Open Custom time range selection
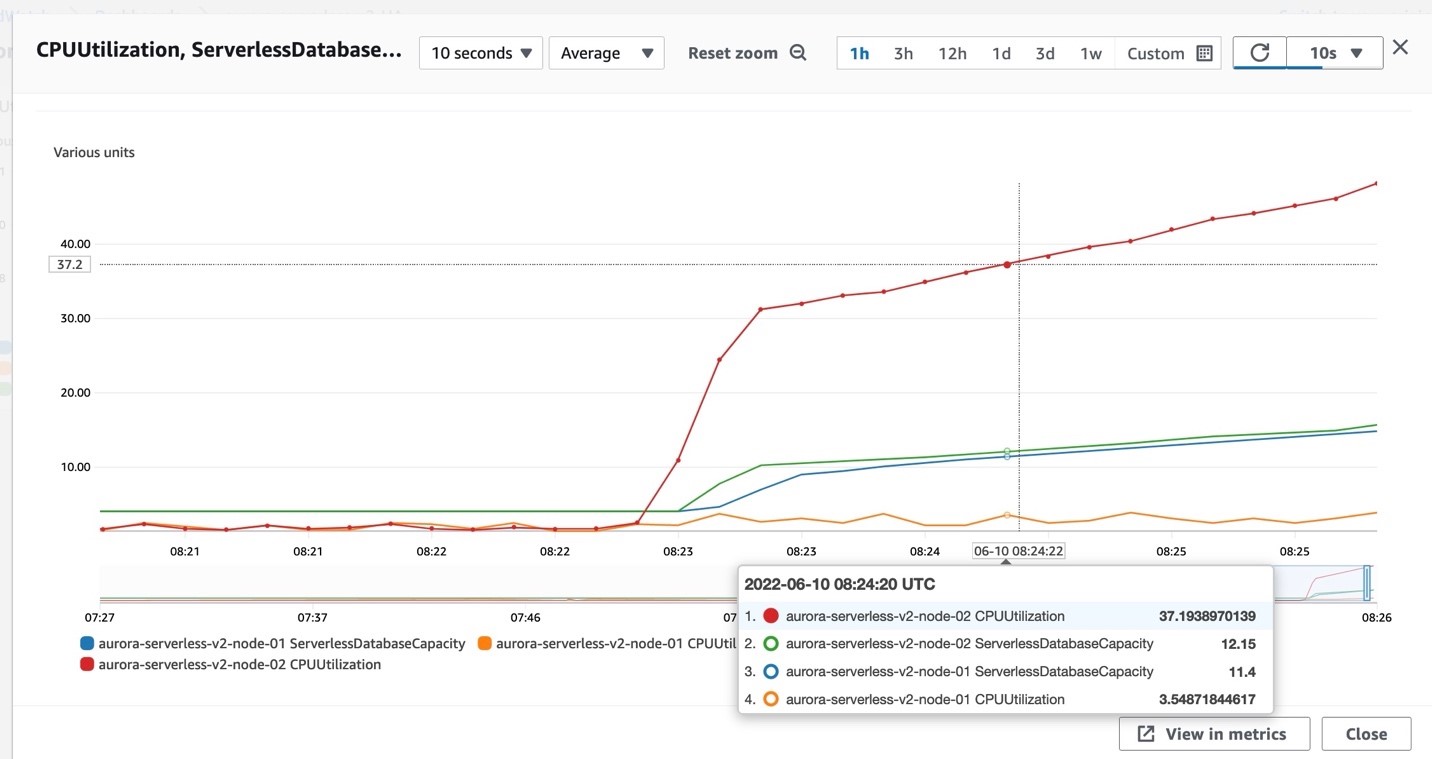1432x759 pixels. click(x=1156, y=53)
